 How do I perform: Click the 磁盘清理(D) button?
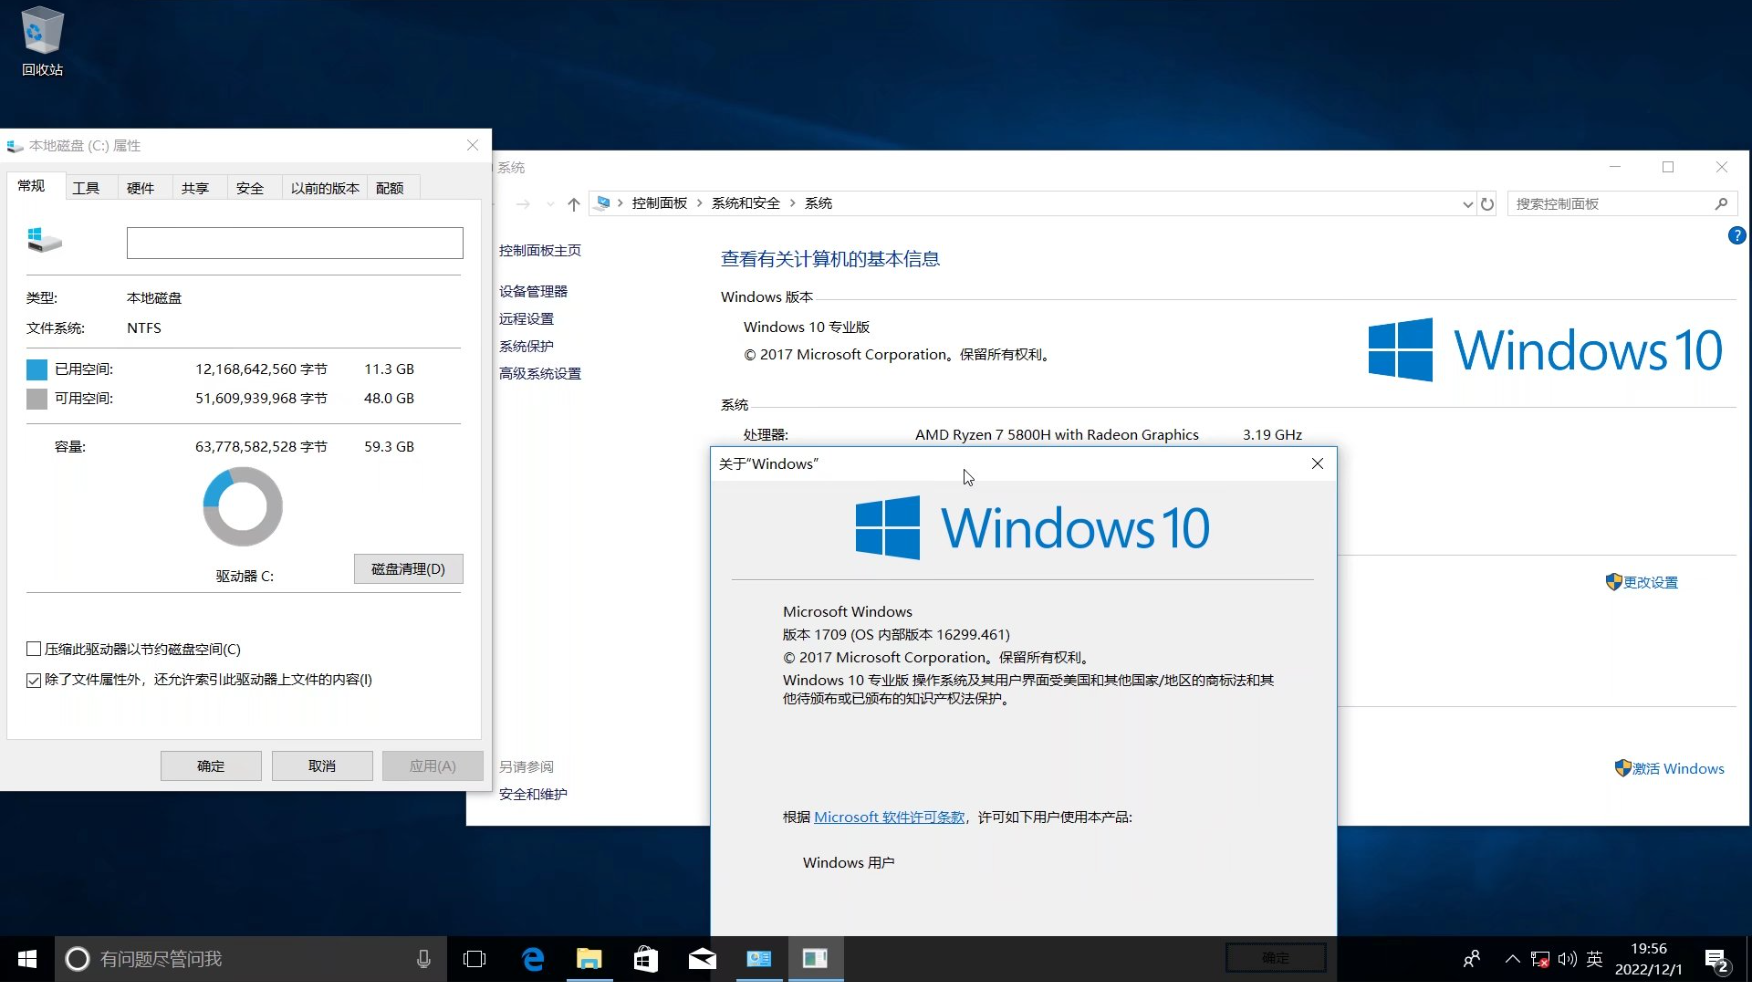coord(408,568)
